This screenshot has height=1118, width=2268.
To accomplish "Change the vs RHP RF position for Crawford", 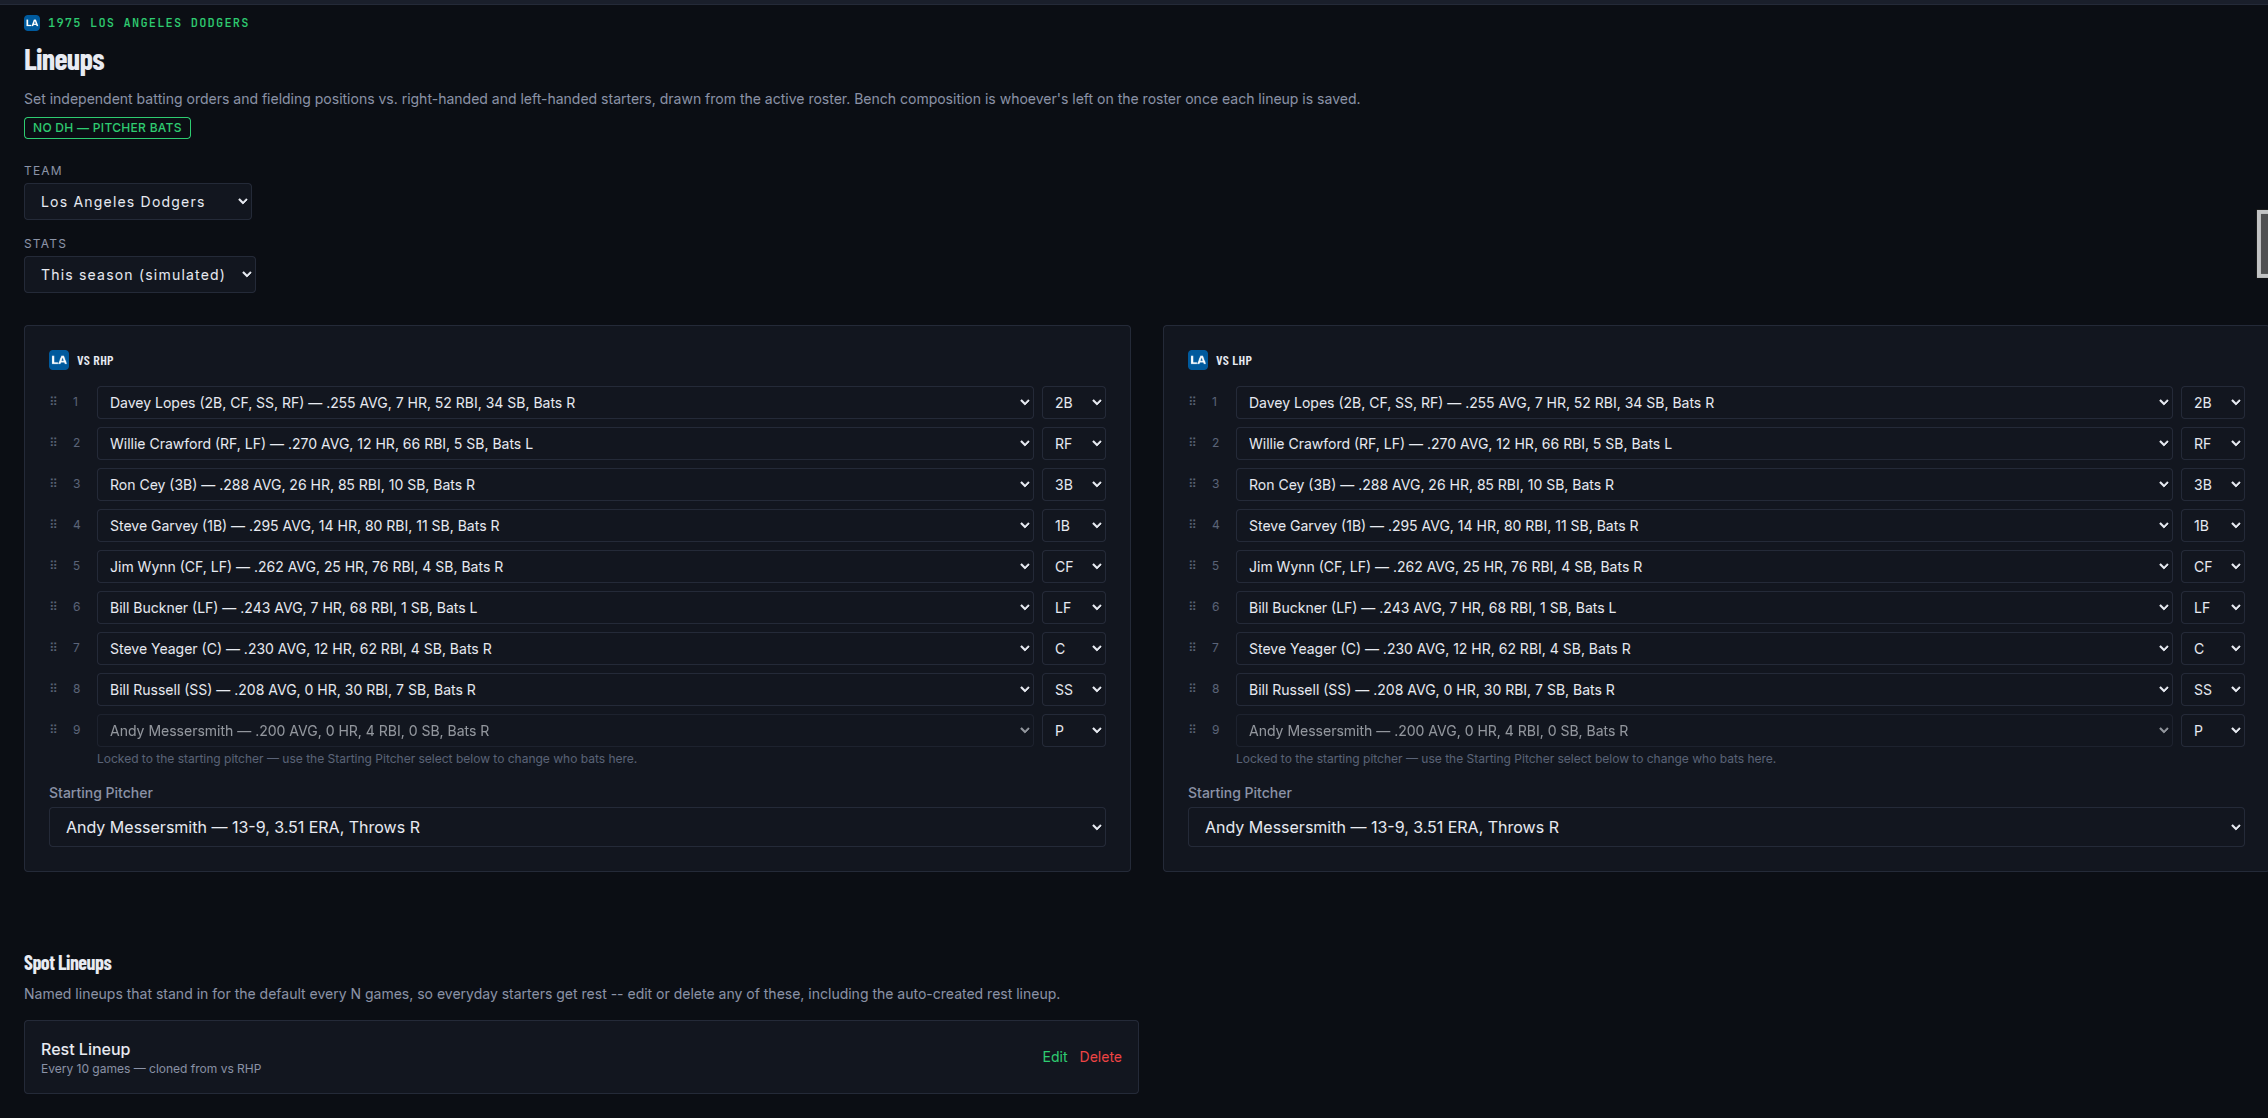I will tap(1074, 444).
